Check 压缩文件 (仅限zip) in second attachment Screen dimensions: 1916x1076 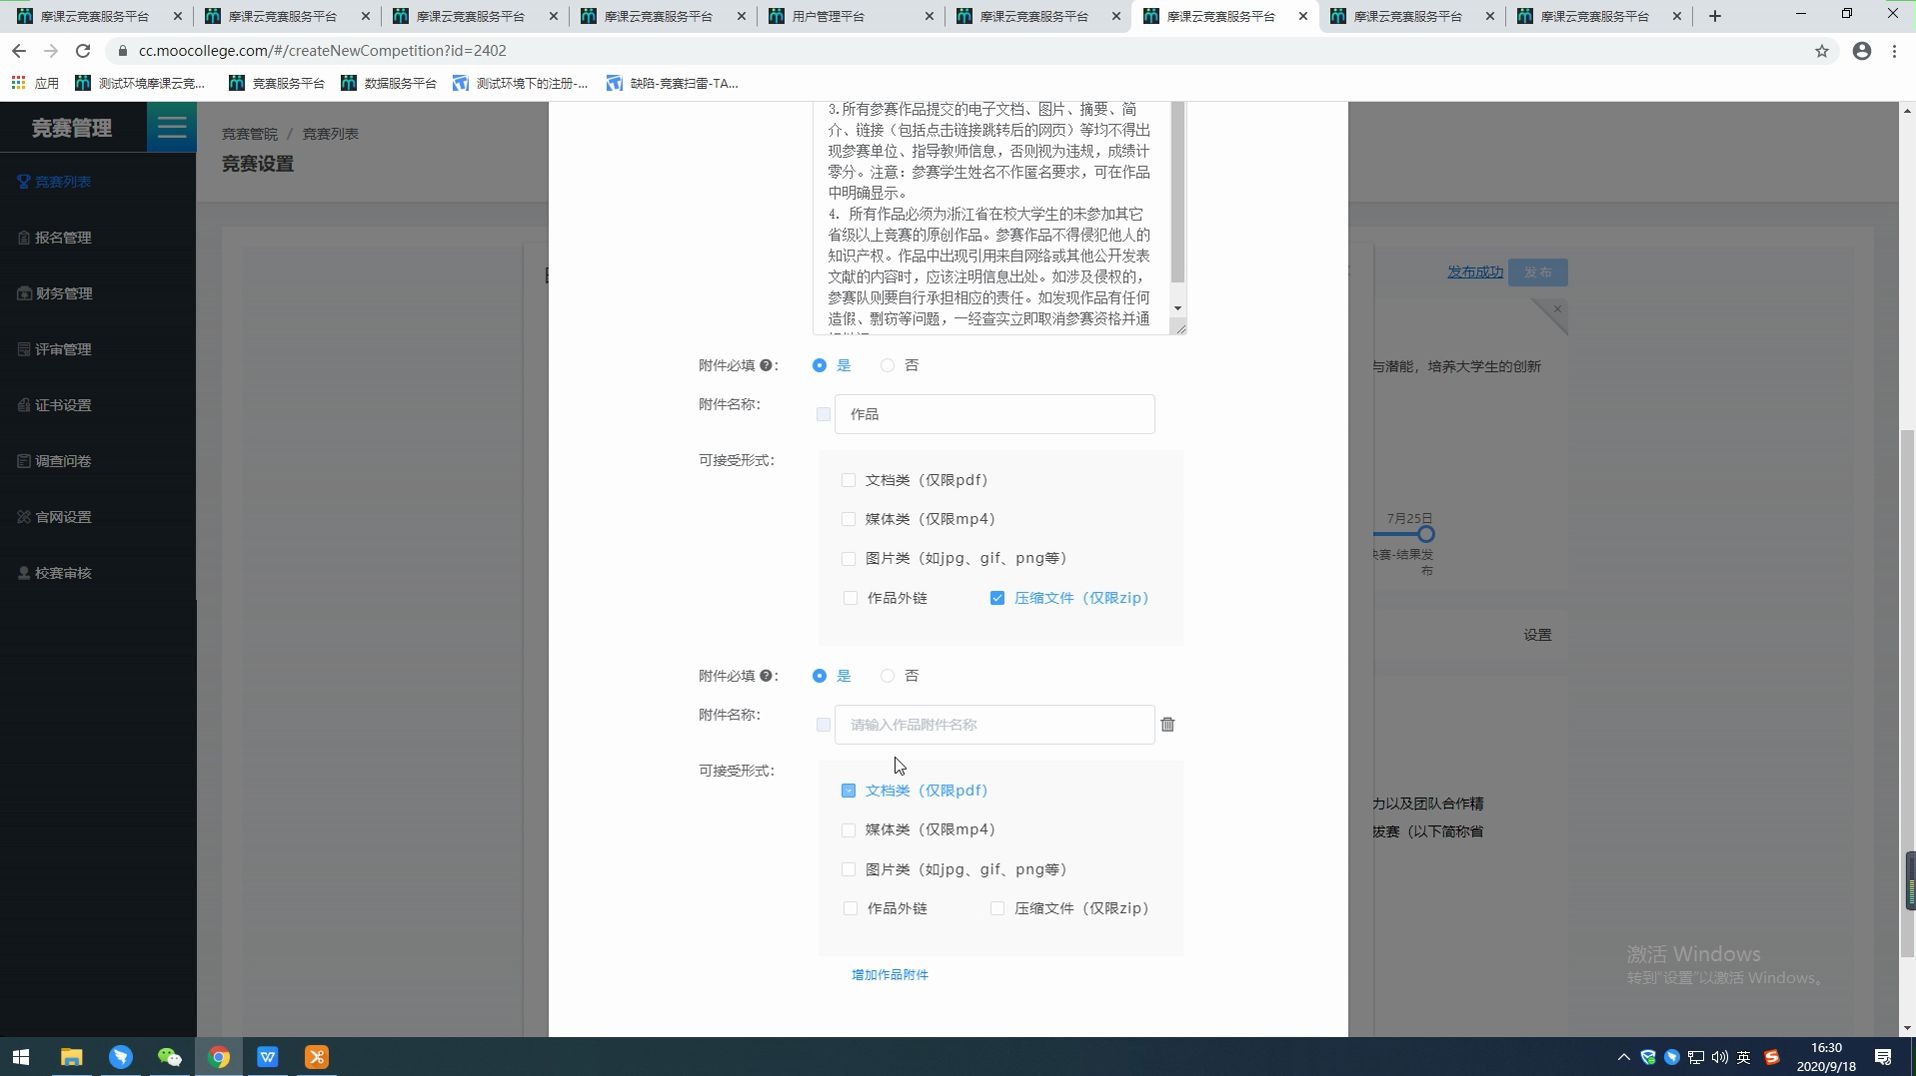coord(997,909)
